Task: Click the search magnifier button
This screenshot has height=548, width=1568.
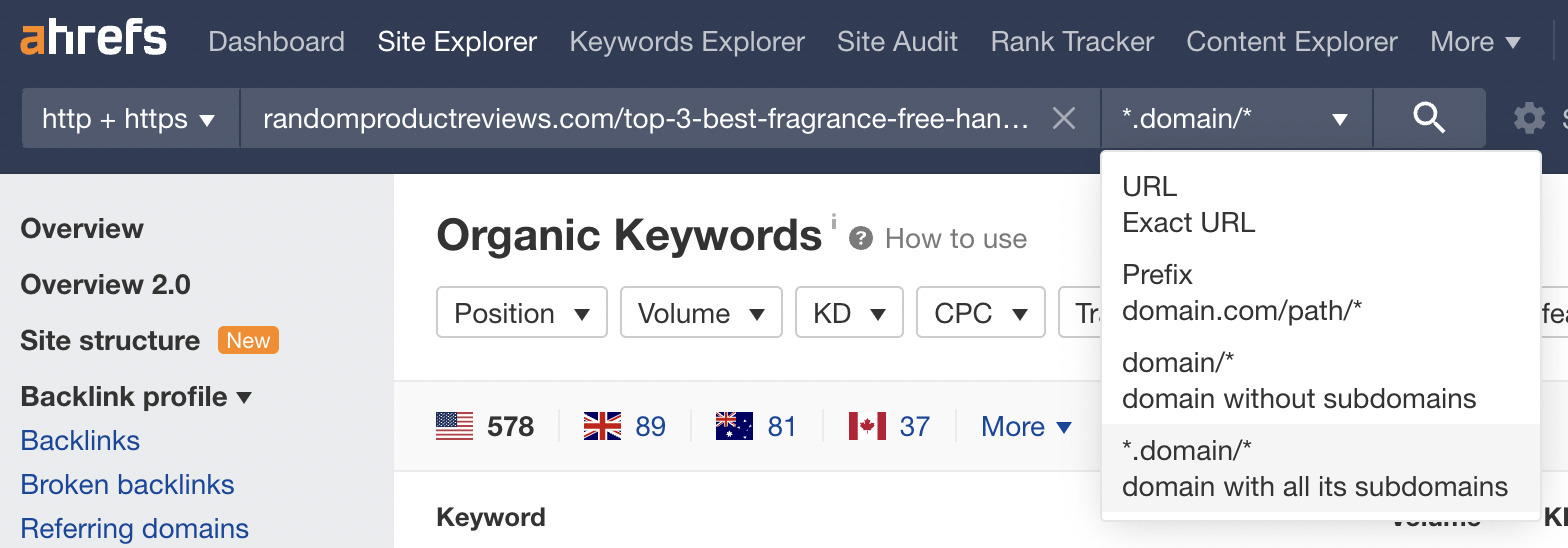Action: (1429, 119)
